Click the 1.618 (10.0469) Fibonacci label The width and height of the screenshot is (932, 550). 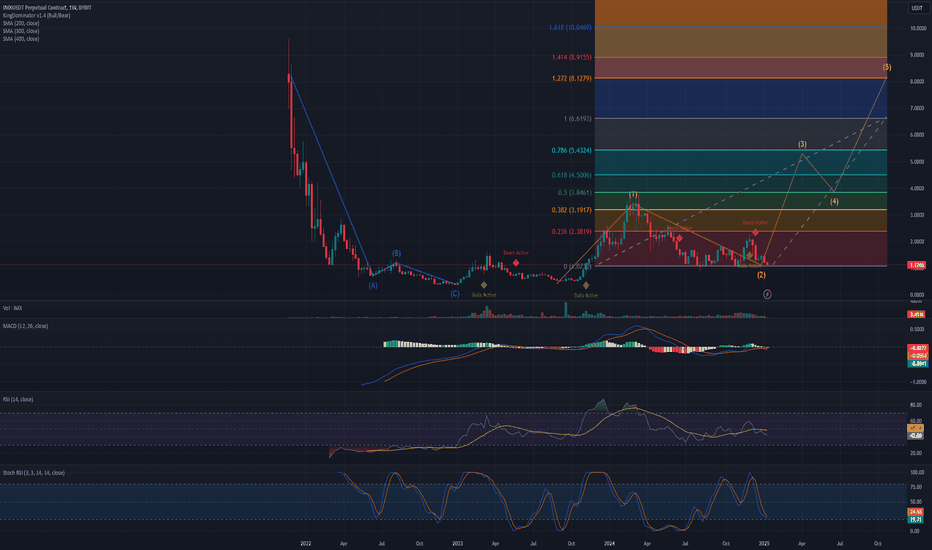(570, 27)
